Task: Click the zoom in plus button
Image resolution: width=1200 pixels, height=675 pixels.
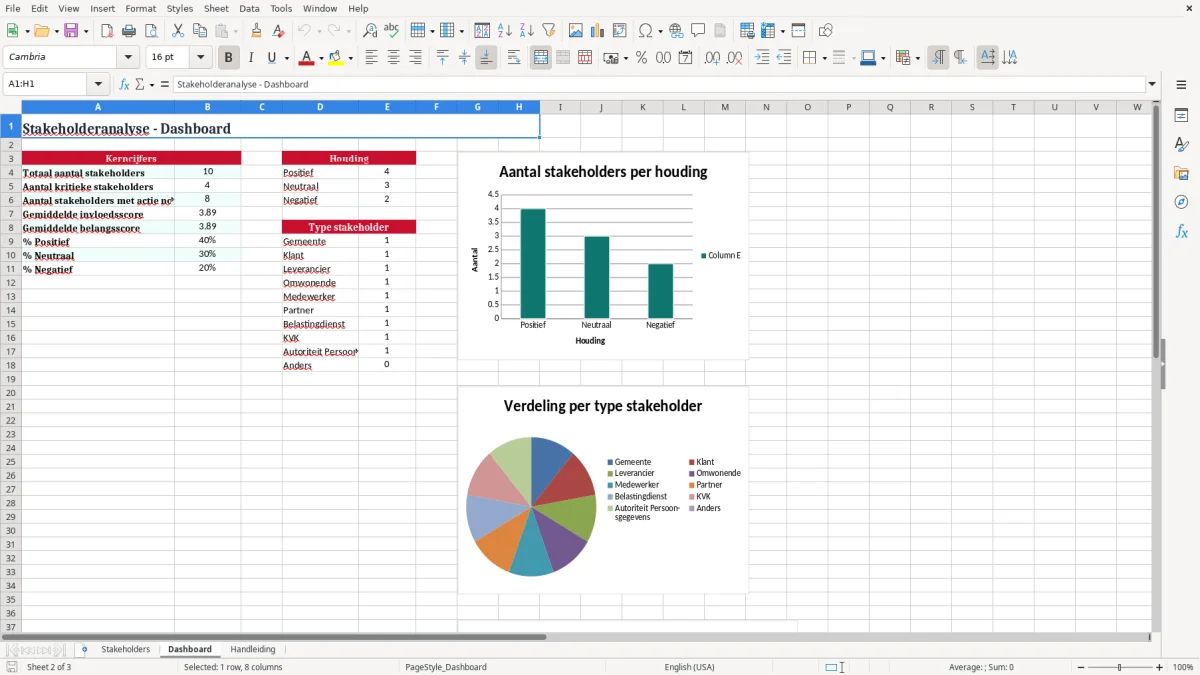Action: 1160,667
